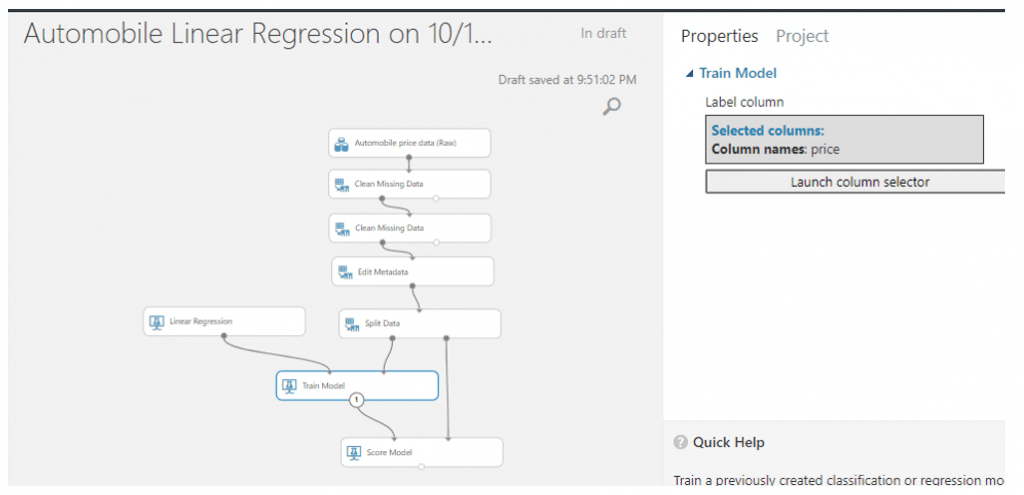Viewport: 1024px width, 495px height.
Task: Click the Score Model output port circle
Action: (421, 467)
